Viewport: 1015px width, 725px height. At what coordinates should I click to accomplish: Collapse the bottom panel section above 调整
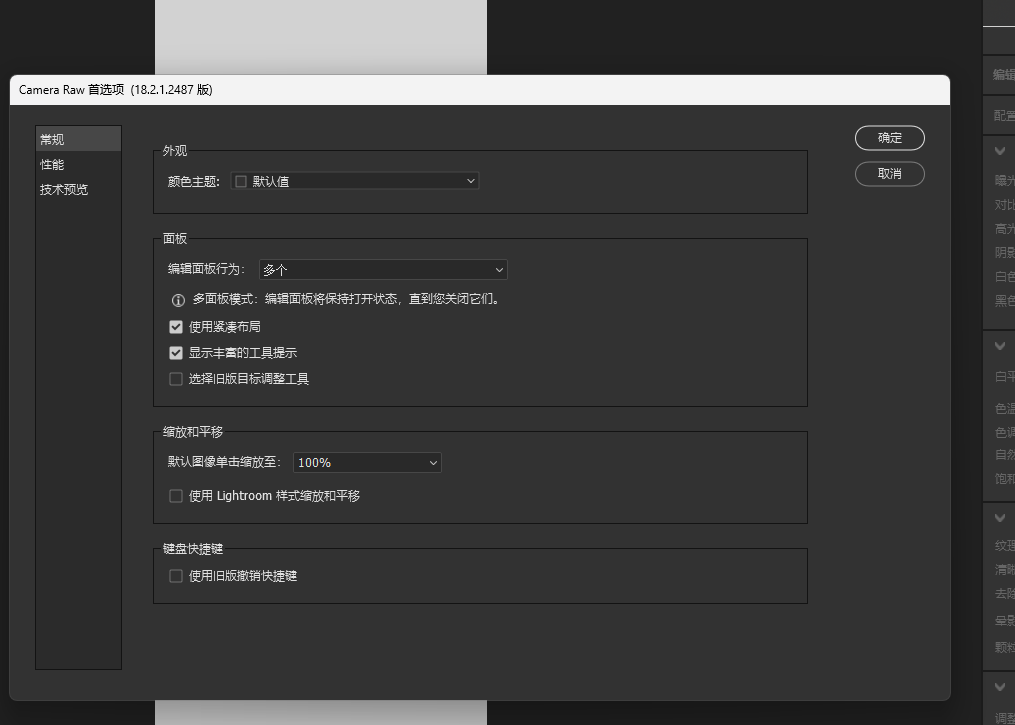coord(999,687)
